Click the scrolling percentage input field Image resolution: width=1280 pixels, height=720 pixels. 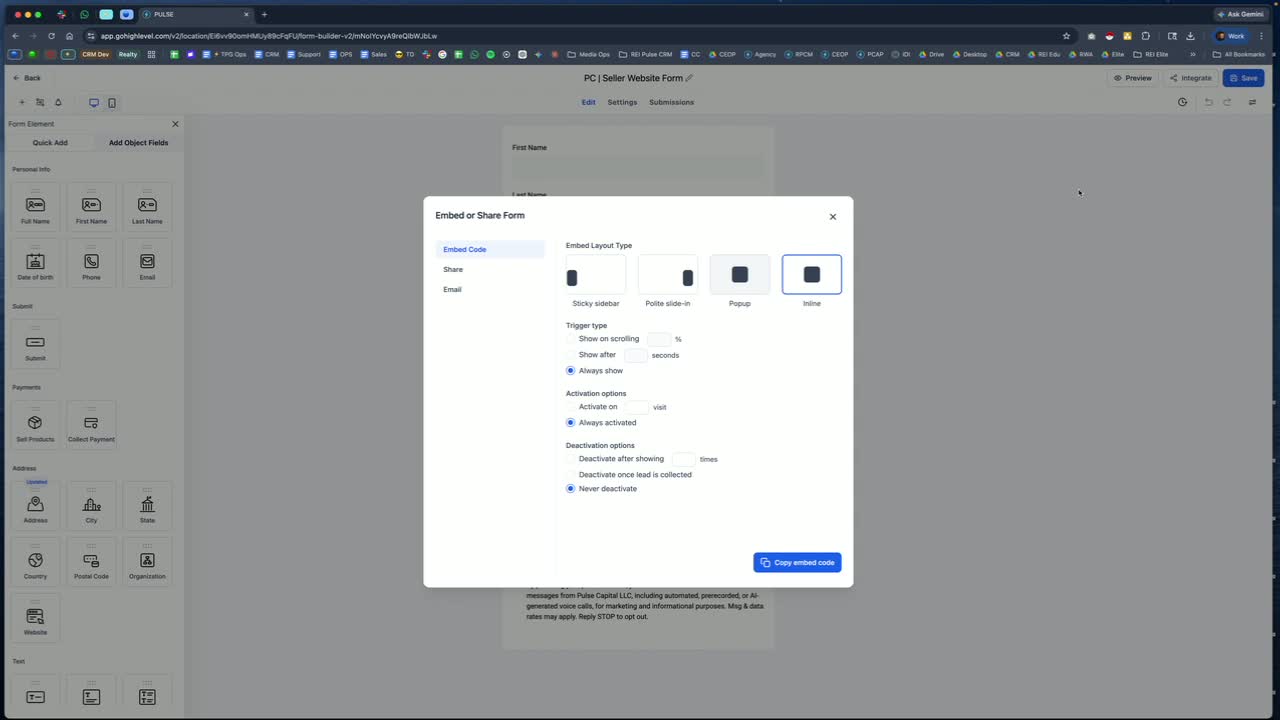pyautogui.click(x=659, y=339)
